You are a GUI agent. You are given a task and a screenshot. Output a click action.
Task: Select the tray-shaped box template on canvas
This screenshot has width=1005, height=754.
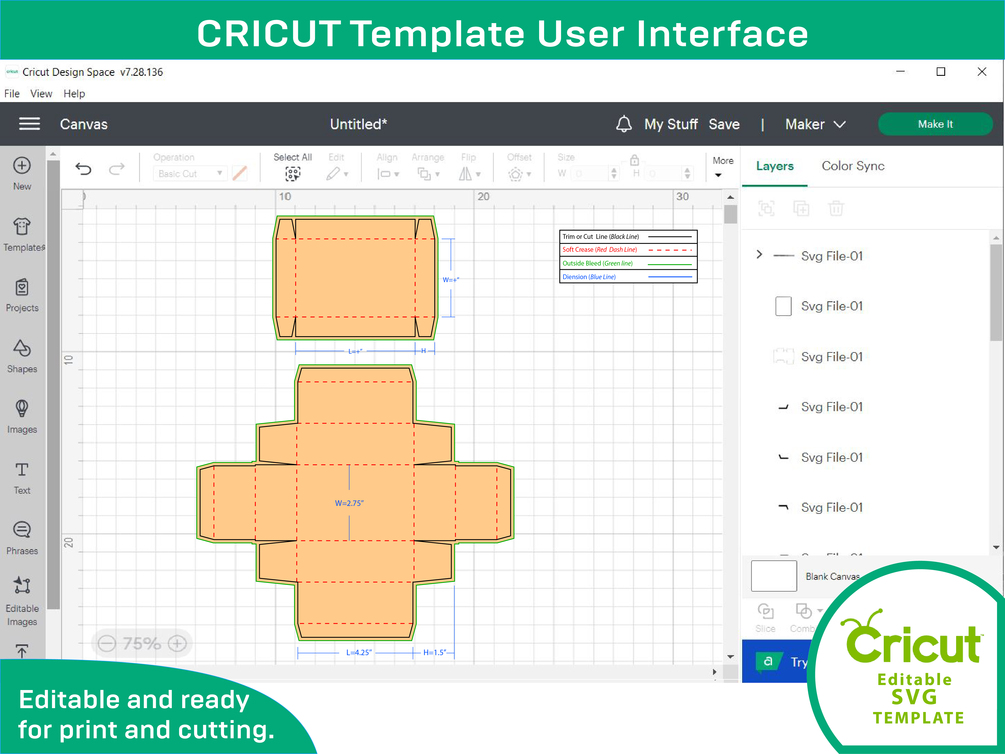pyautogui.click(x=355, y=278)
